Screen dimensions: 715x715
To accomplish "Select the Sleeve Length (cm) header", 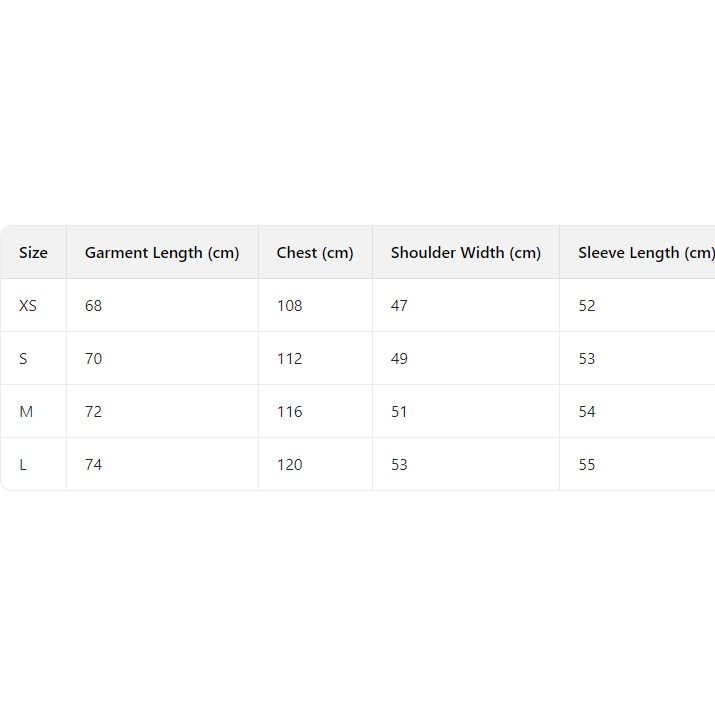I will coord(645,253).
